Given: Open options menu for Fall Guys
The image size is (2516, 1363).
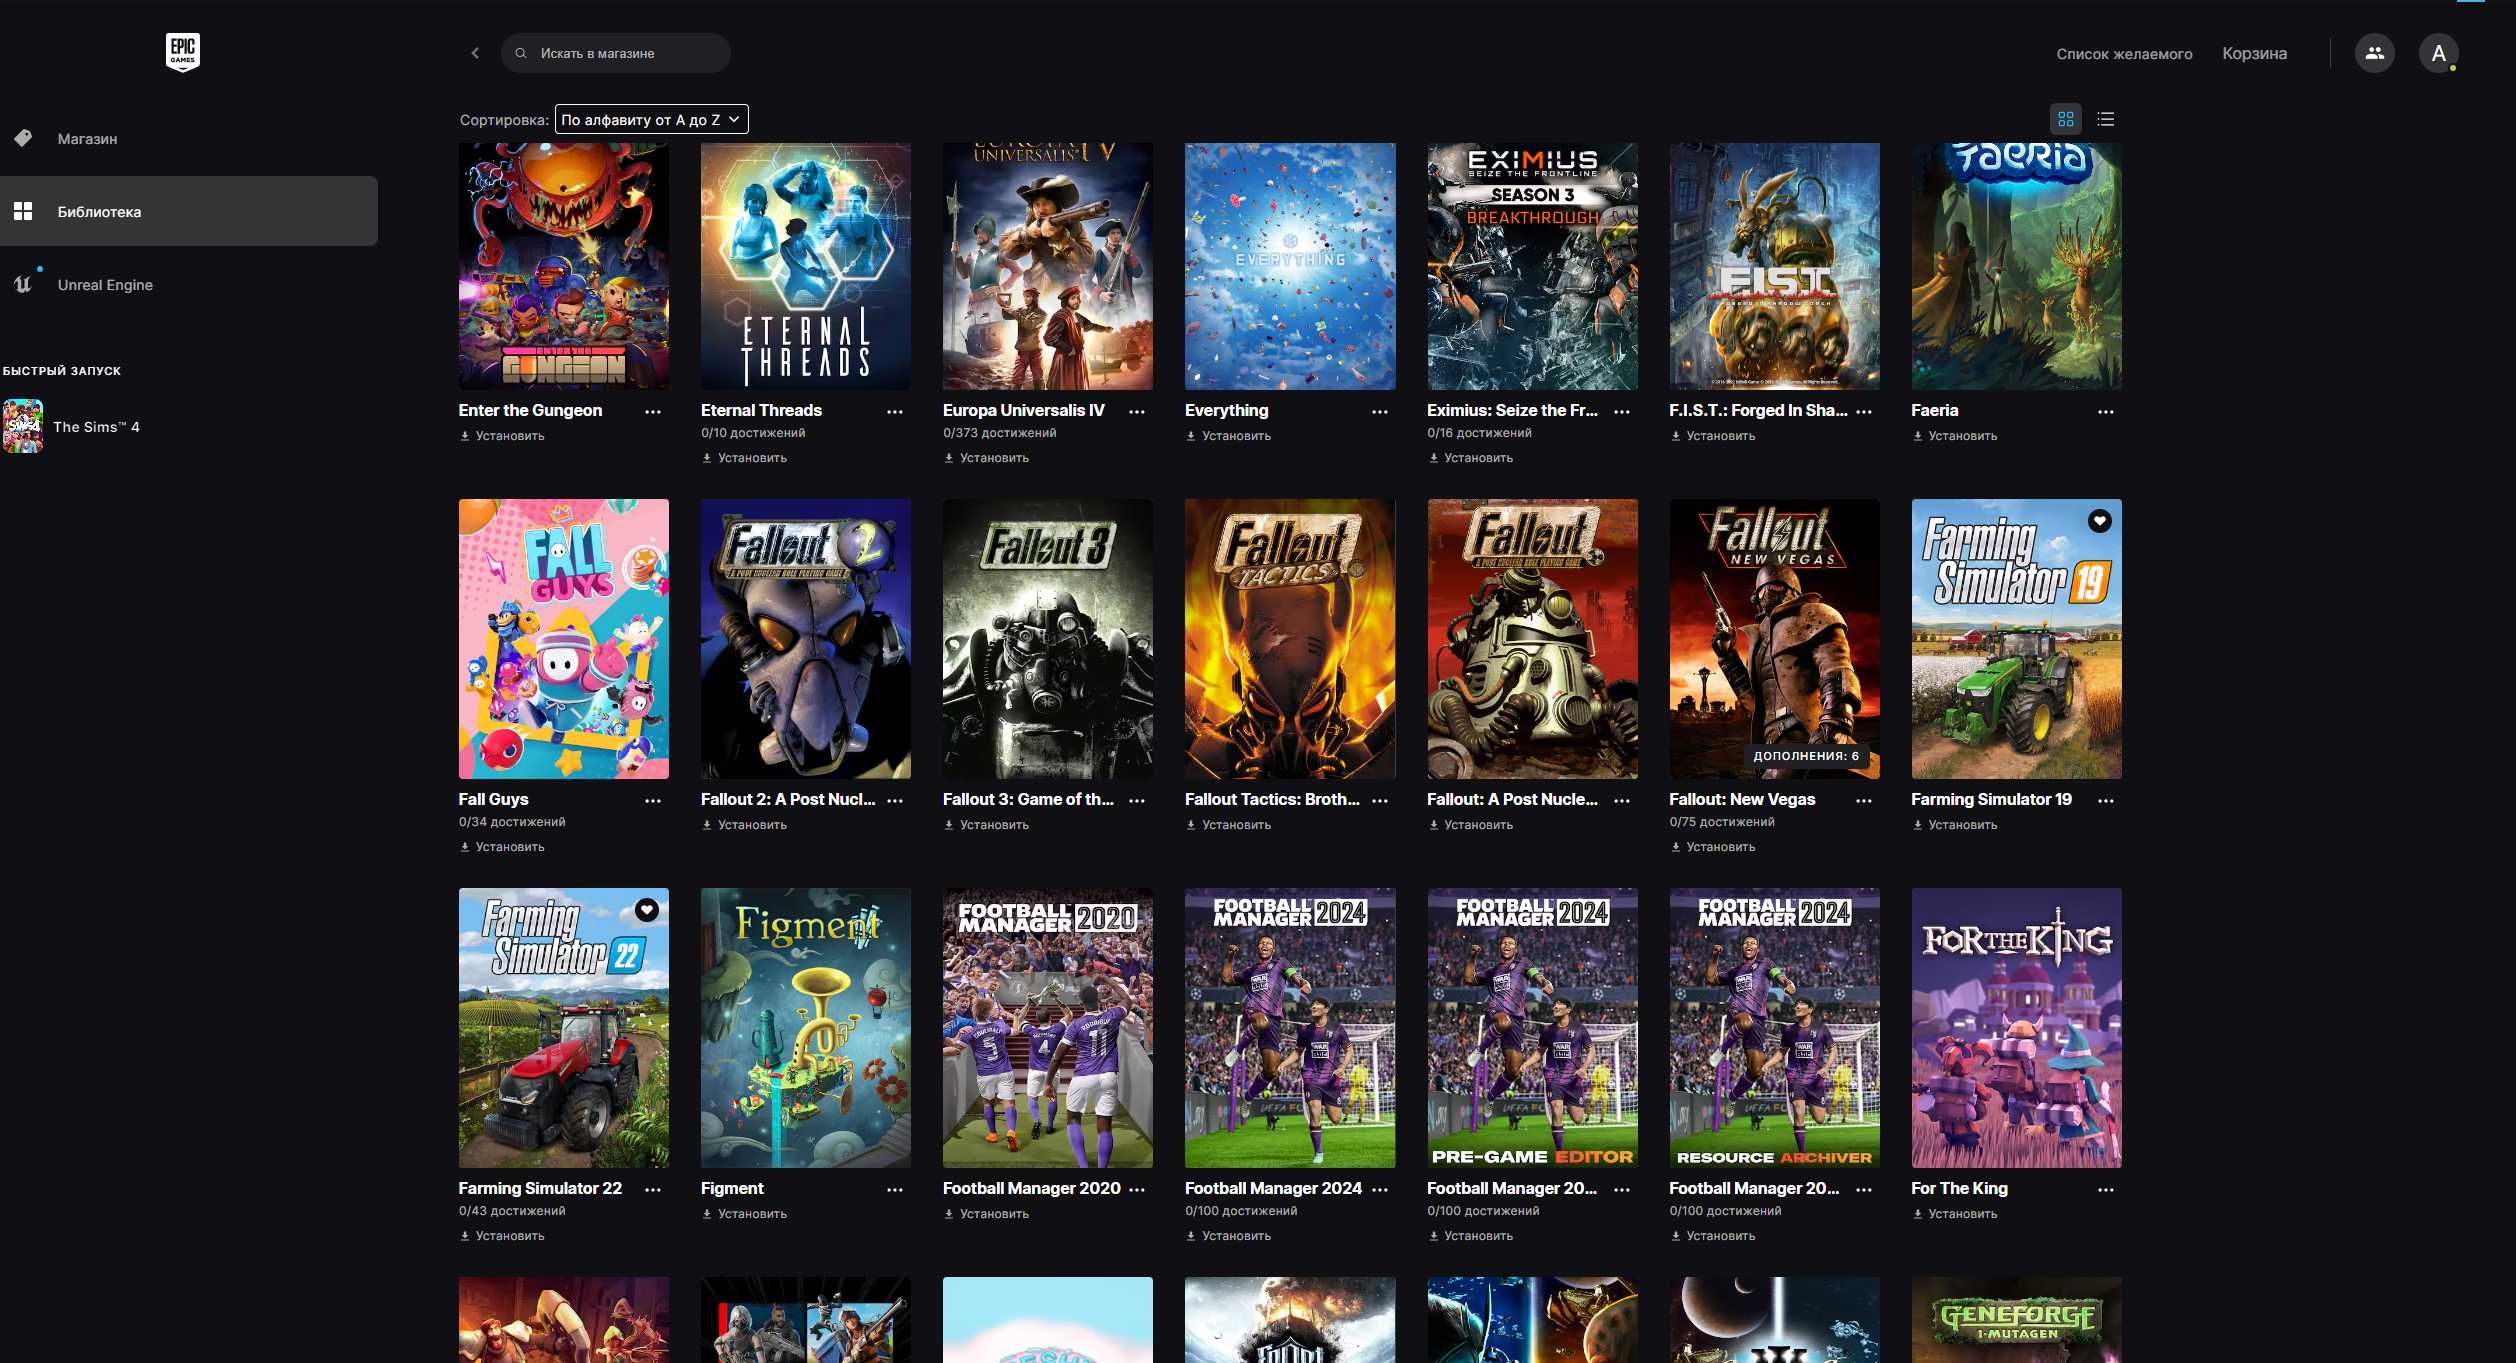Looking at the screenshot, I should pyautogui.click(x=653, y=801).
